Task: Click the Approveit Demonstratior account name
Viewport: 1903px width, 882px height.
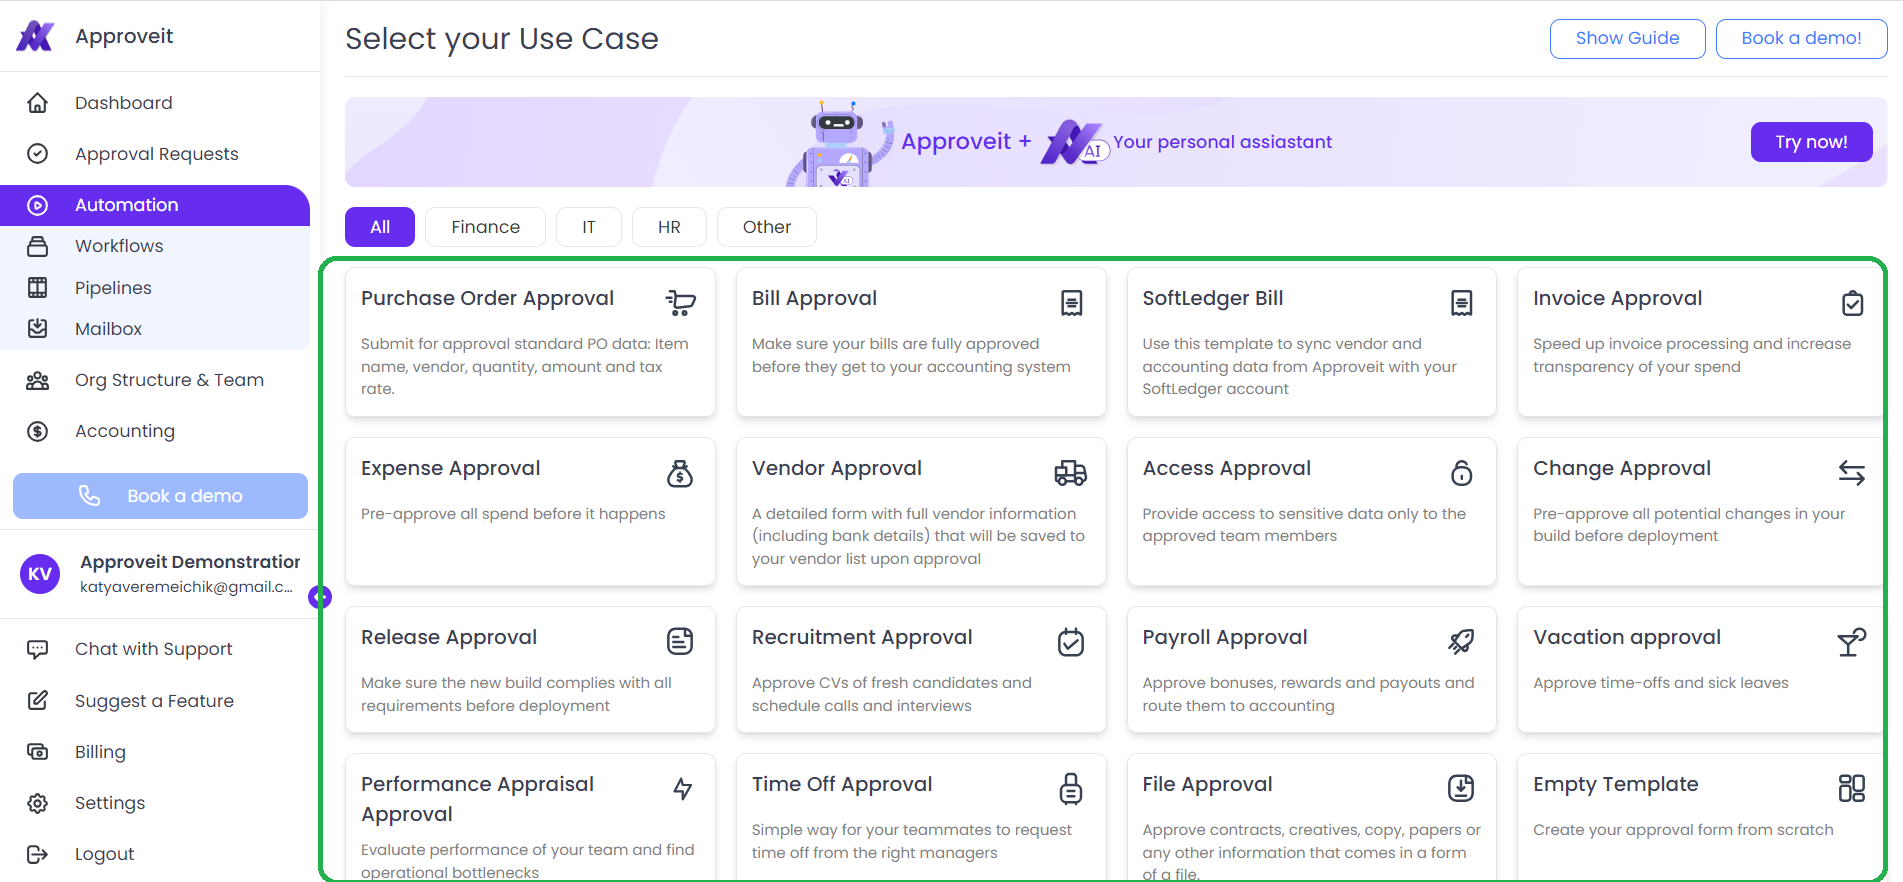Action: point(190,562)
